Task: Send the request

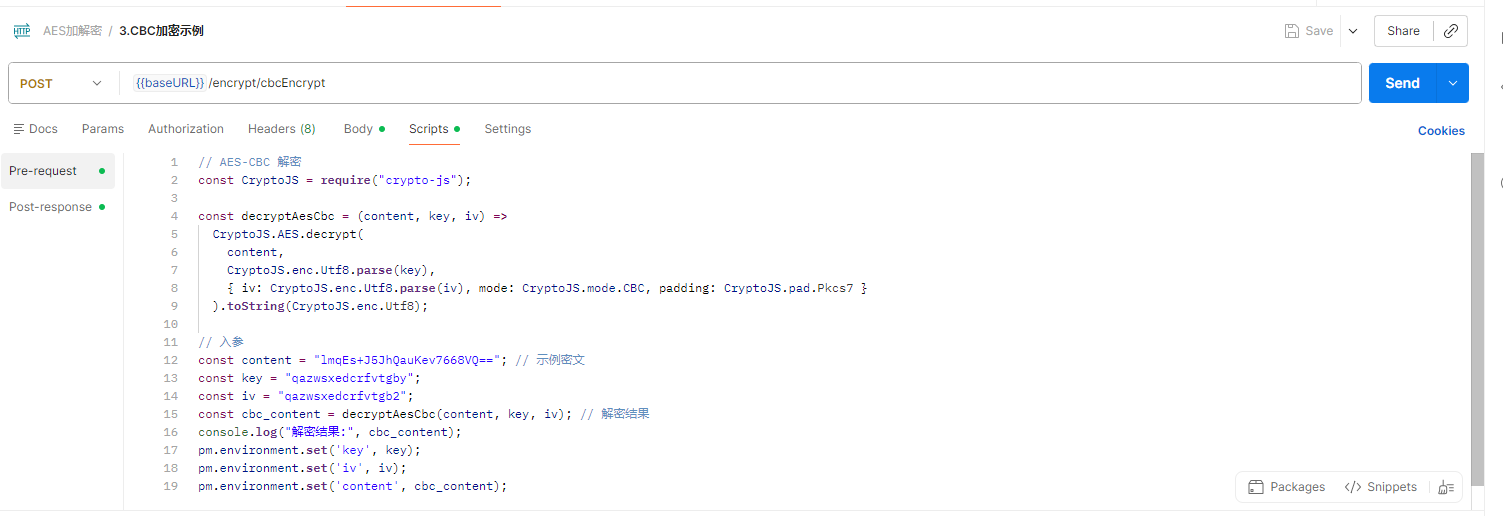Action: pyautogui.click(x=1402, y=83)
